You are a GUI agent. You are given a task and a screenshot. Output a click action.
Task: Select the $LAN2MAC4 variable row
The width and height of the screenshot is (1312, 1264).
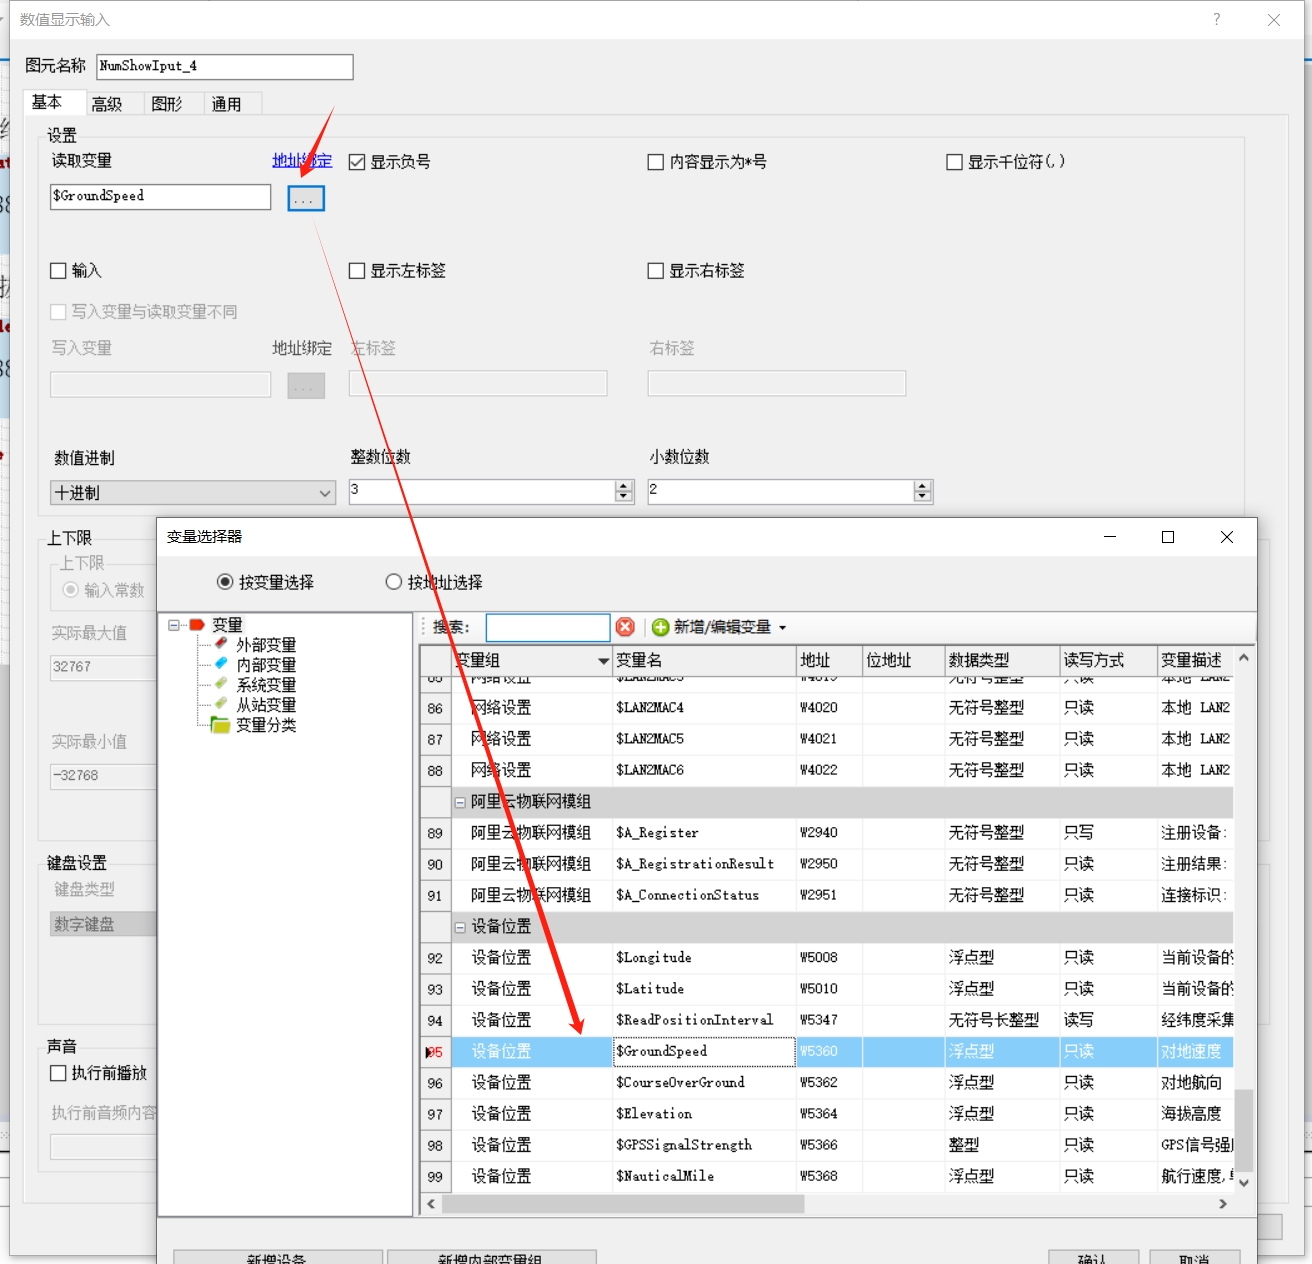point(827,708)
